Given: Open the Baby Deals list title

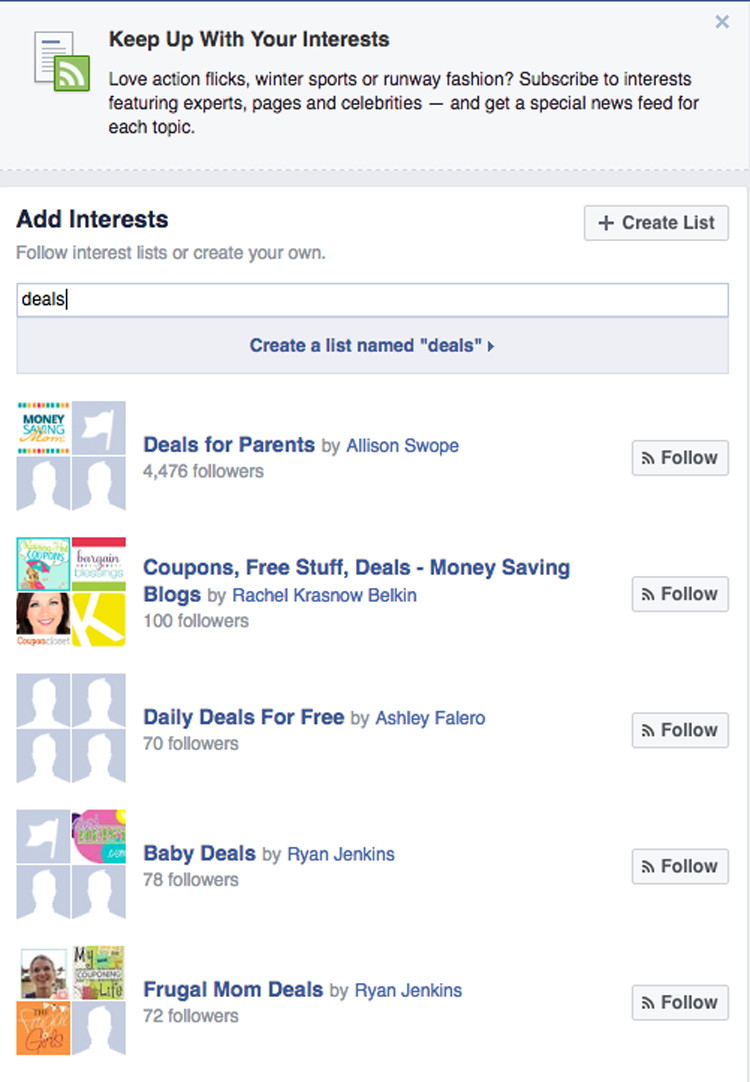Looking at the screenshot, I should (x=199, y=853).
